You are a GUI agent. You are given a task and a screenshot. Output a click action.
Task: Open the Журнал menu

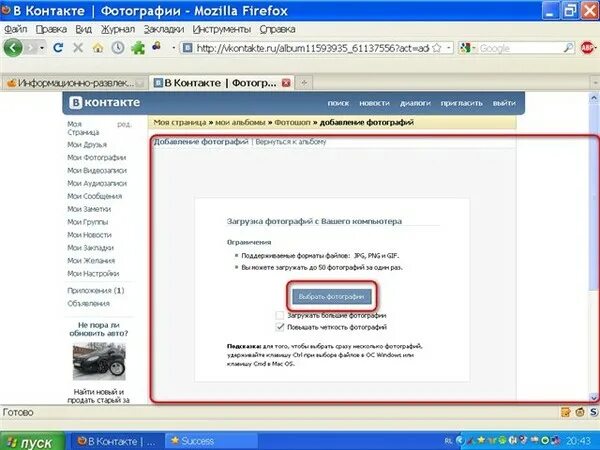tap(118, 29)
